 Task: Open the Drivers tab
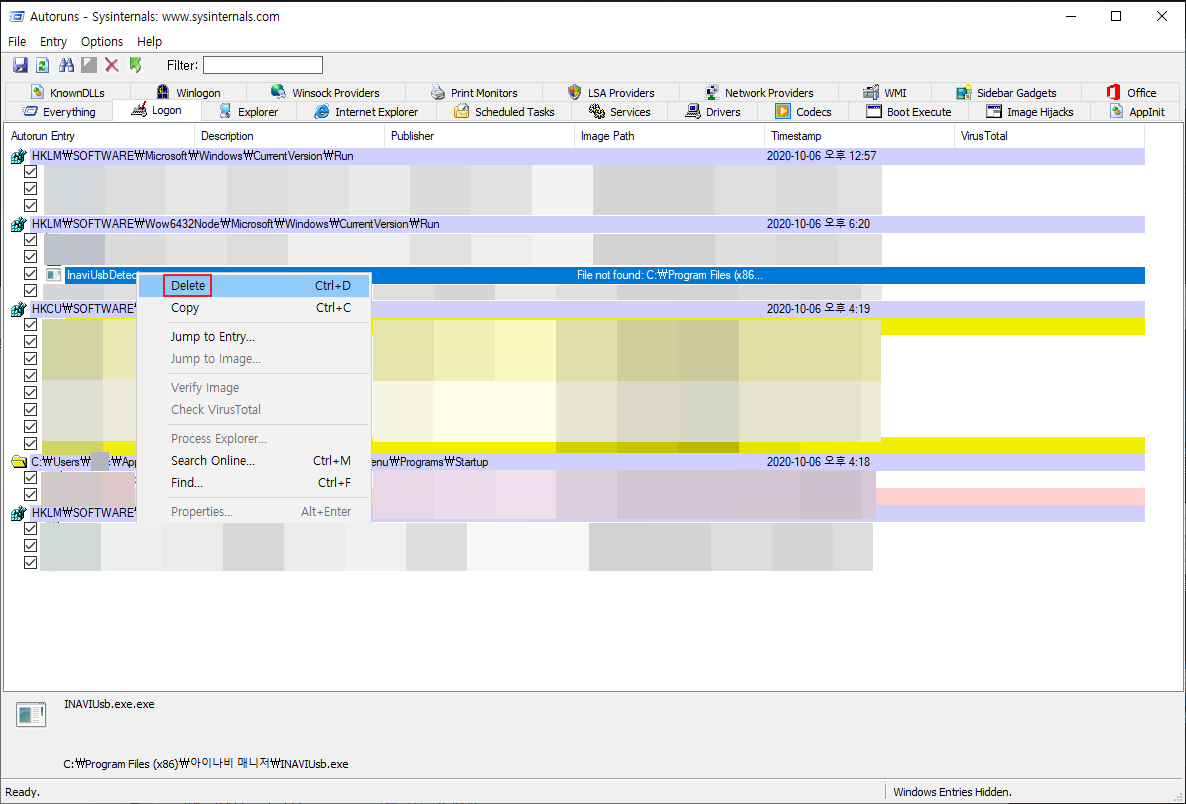tap(713, 112)
